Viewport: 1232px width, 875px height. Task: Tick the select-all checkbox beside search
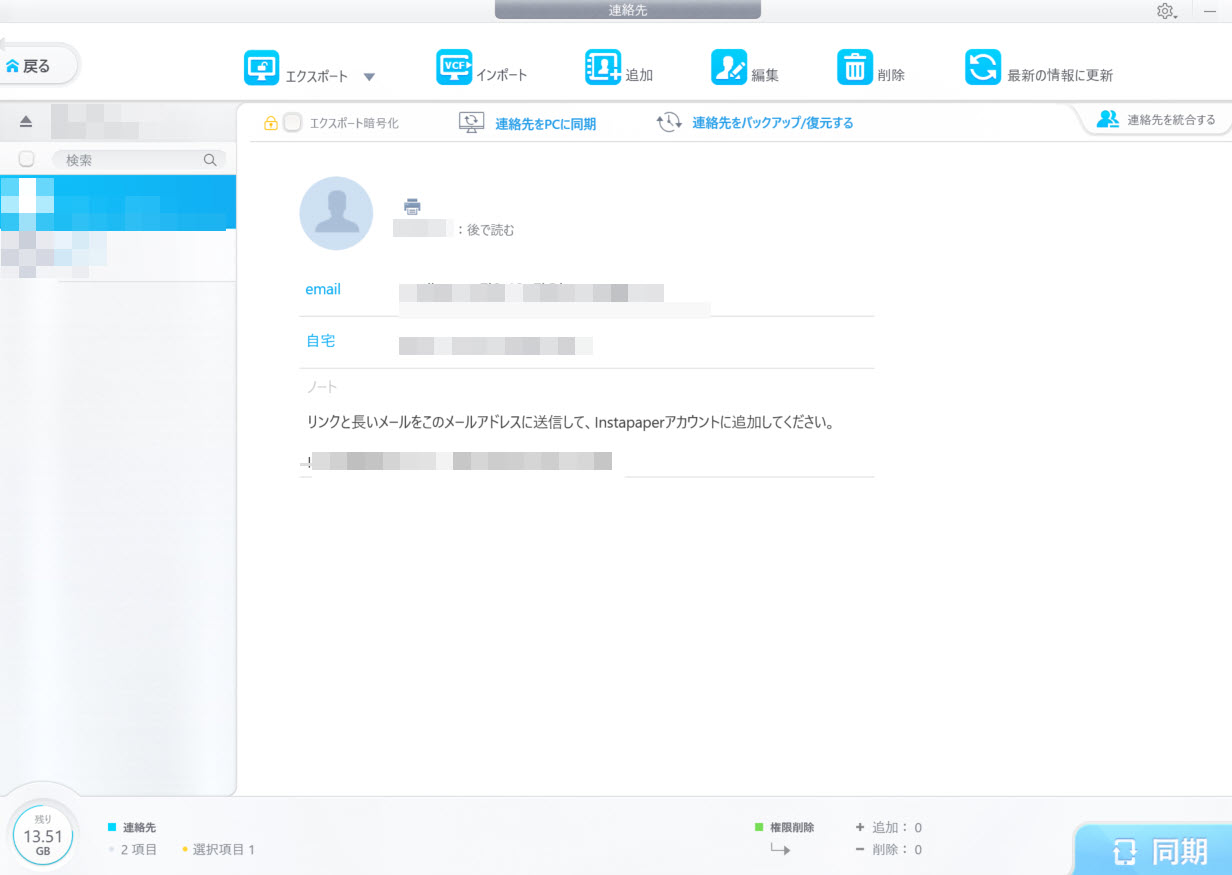point(27,159)
